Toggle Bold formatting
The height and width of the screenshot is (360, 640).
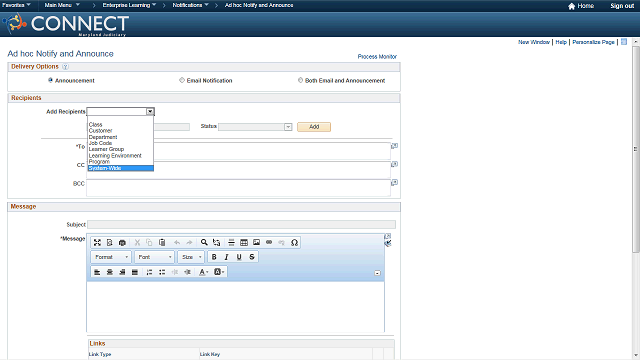click(x=214, y=257)
